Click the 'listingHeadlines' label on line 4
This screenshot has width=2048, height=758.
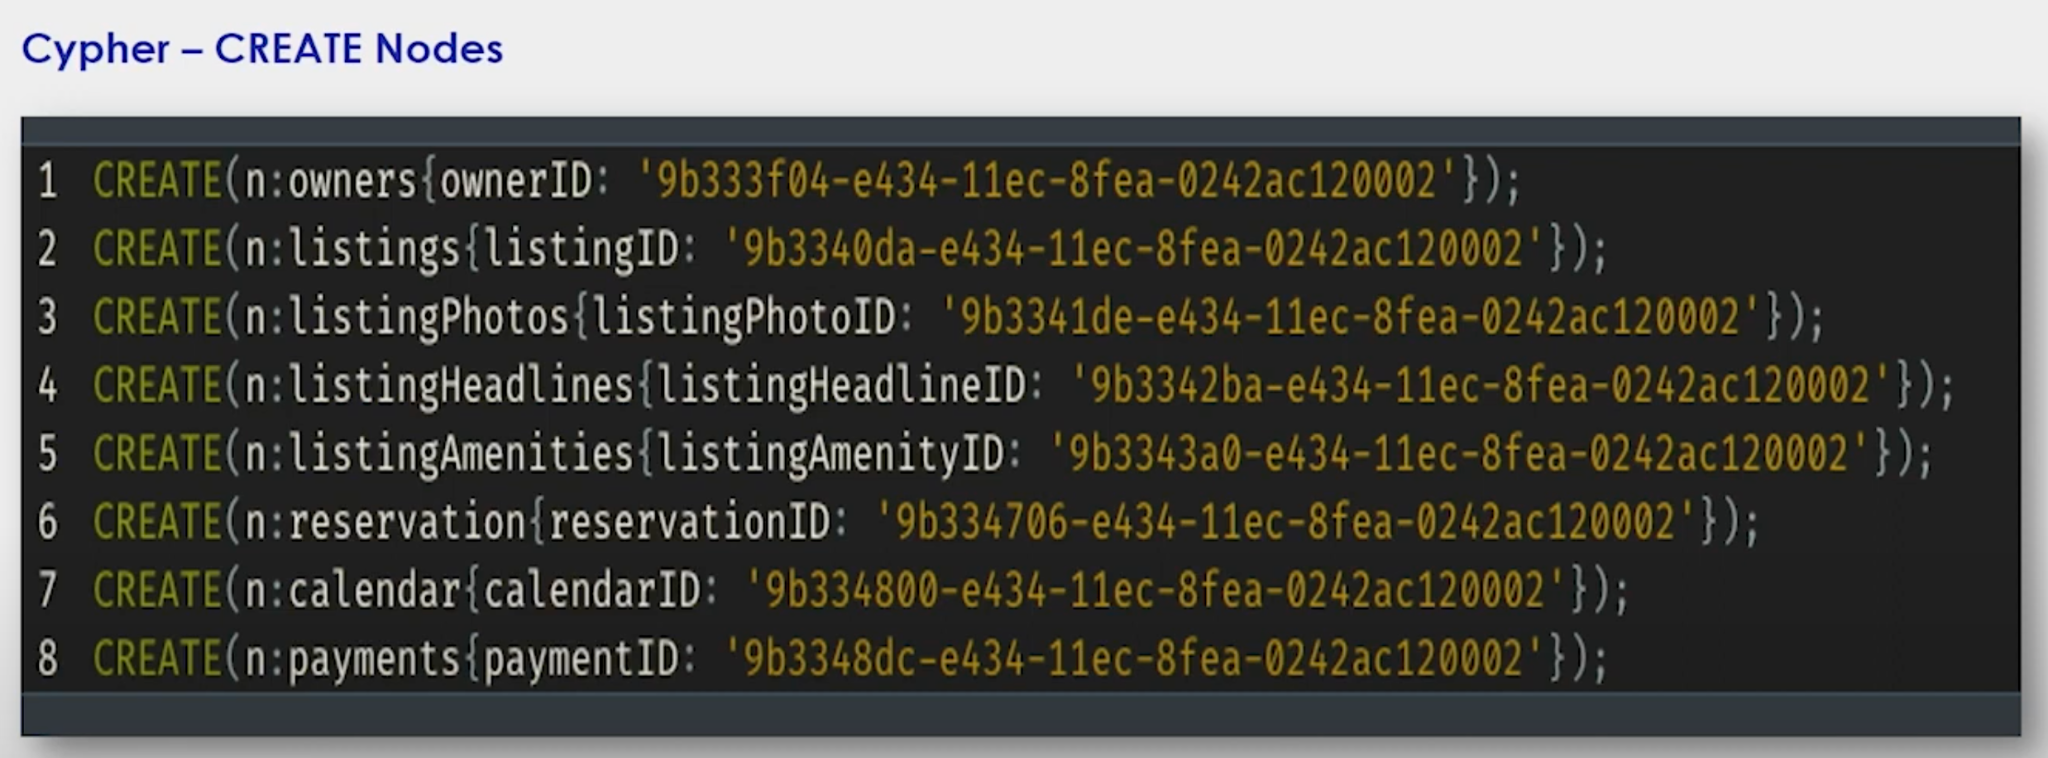point(461,386)
